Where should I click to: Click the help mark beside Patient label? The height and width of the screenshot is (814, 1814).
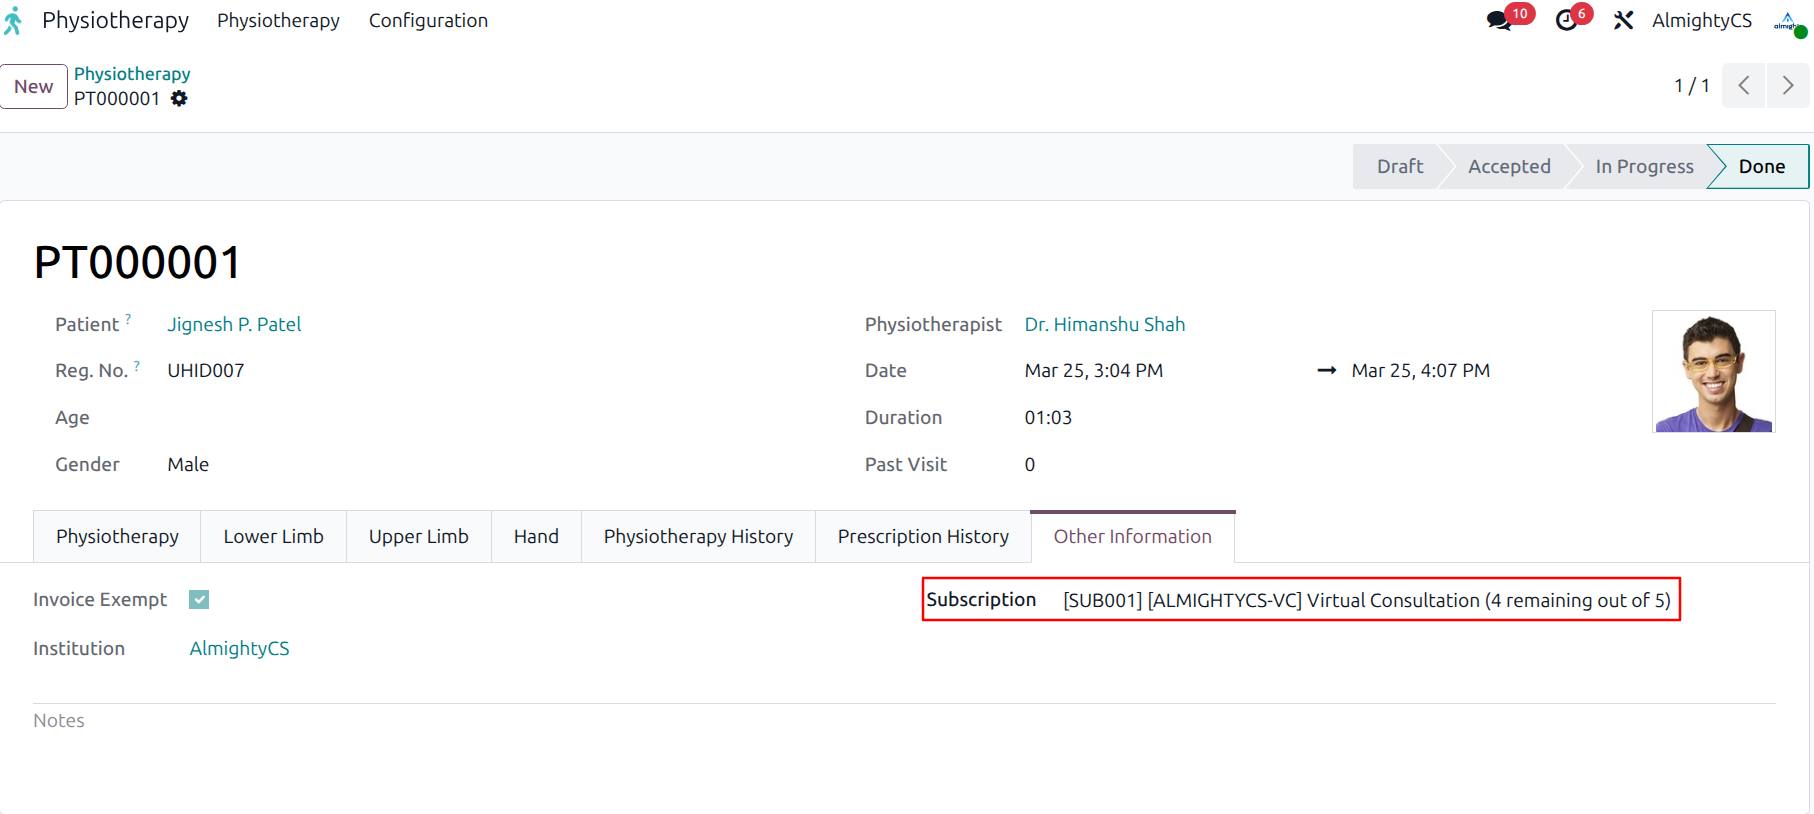128,319
